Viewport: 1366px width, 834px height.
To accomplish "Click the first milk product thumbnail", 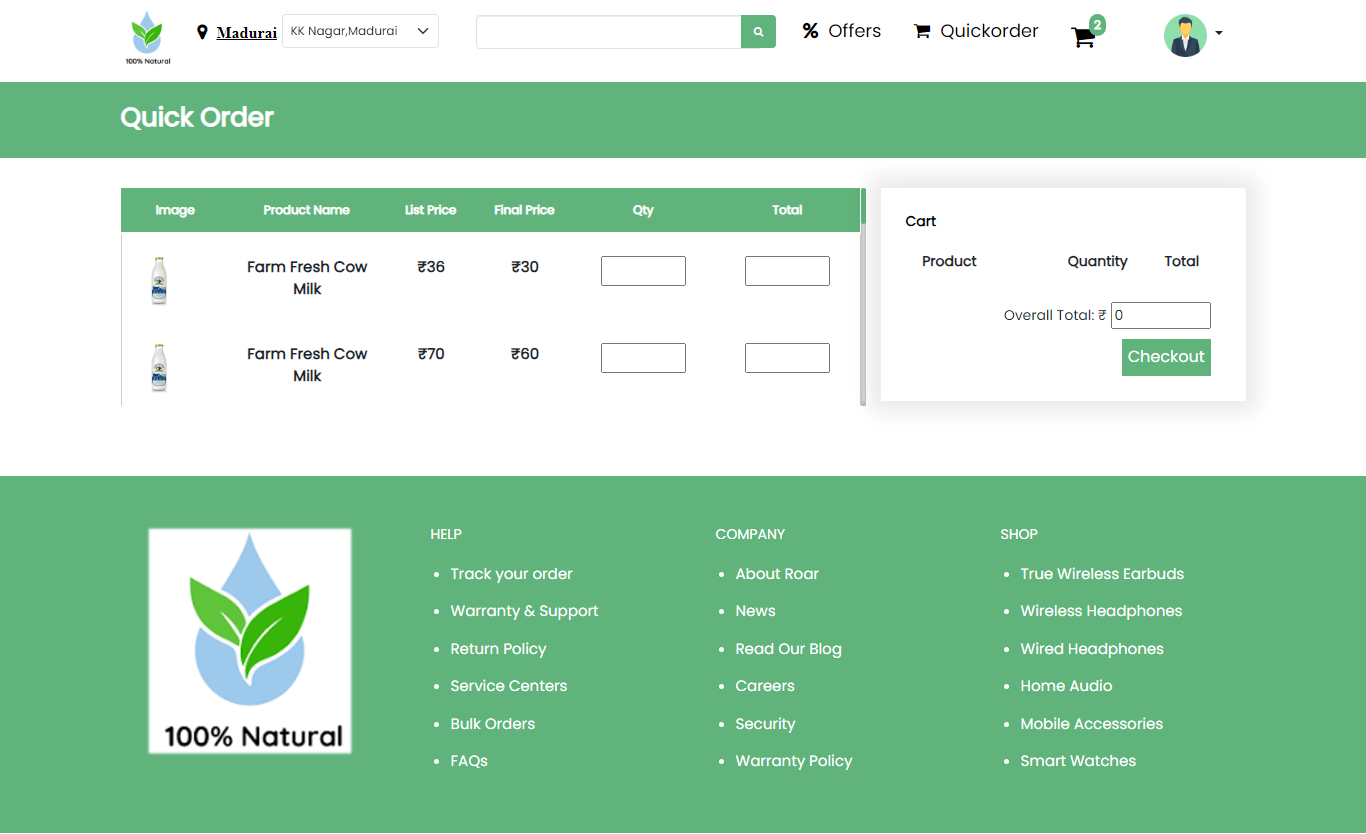I will [159, 280].
